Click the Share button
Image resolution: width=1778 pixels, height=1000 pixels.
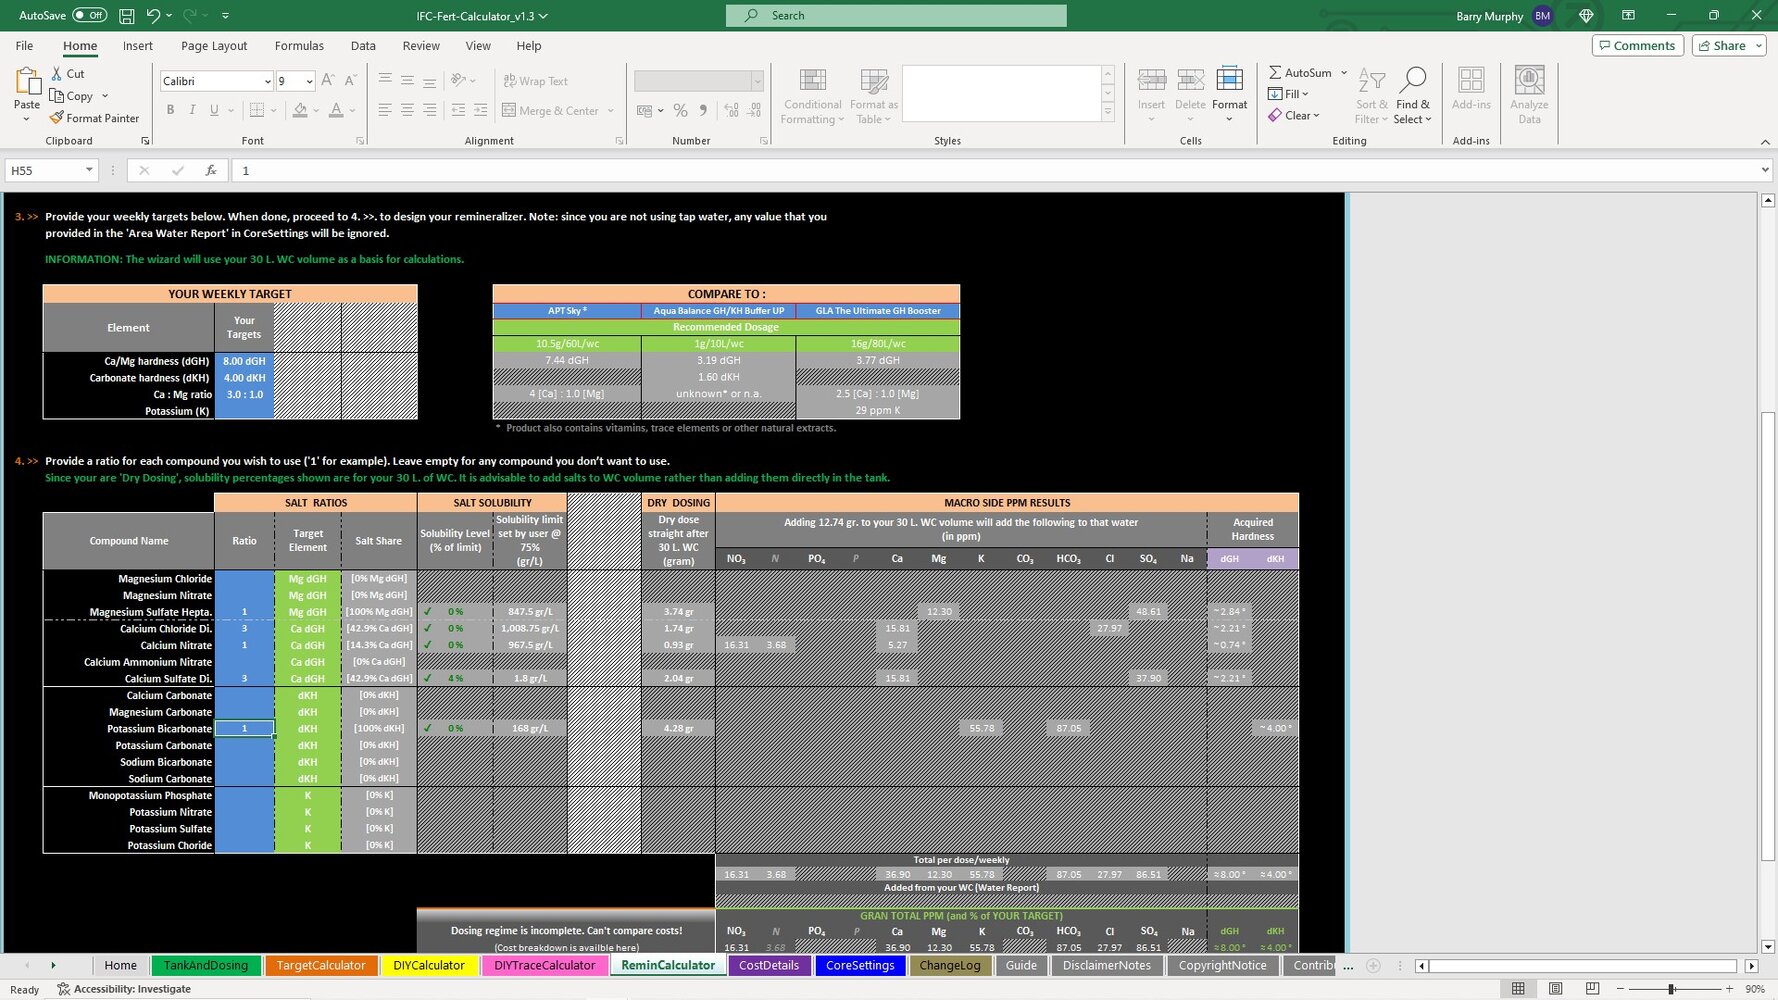[1729, 46]
